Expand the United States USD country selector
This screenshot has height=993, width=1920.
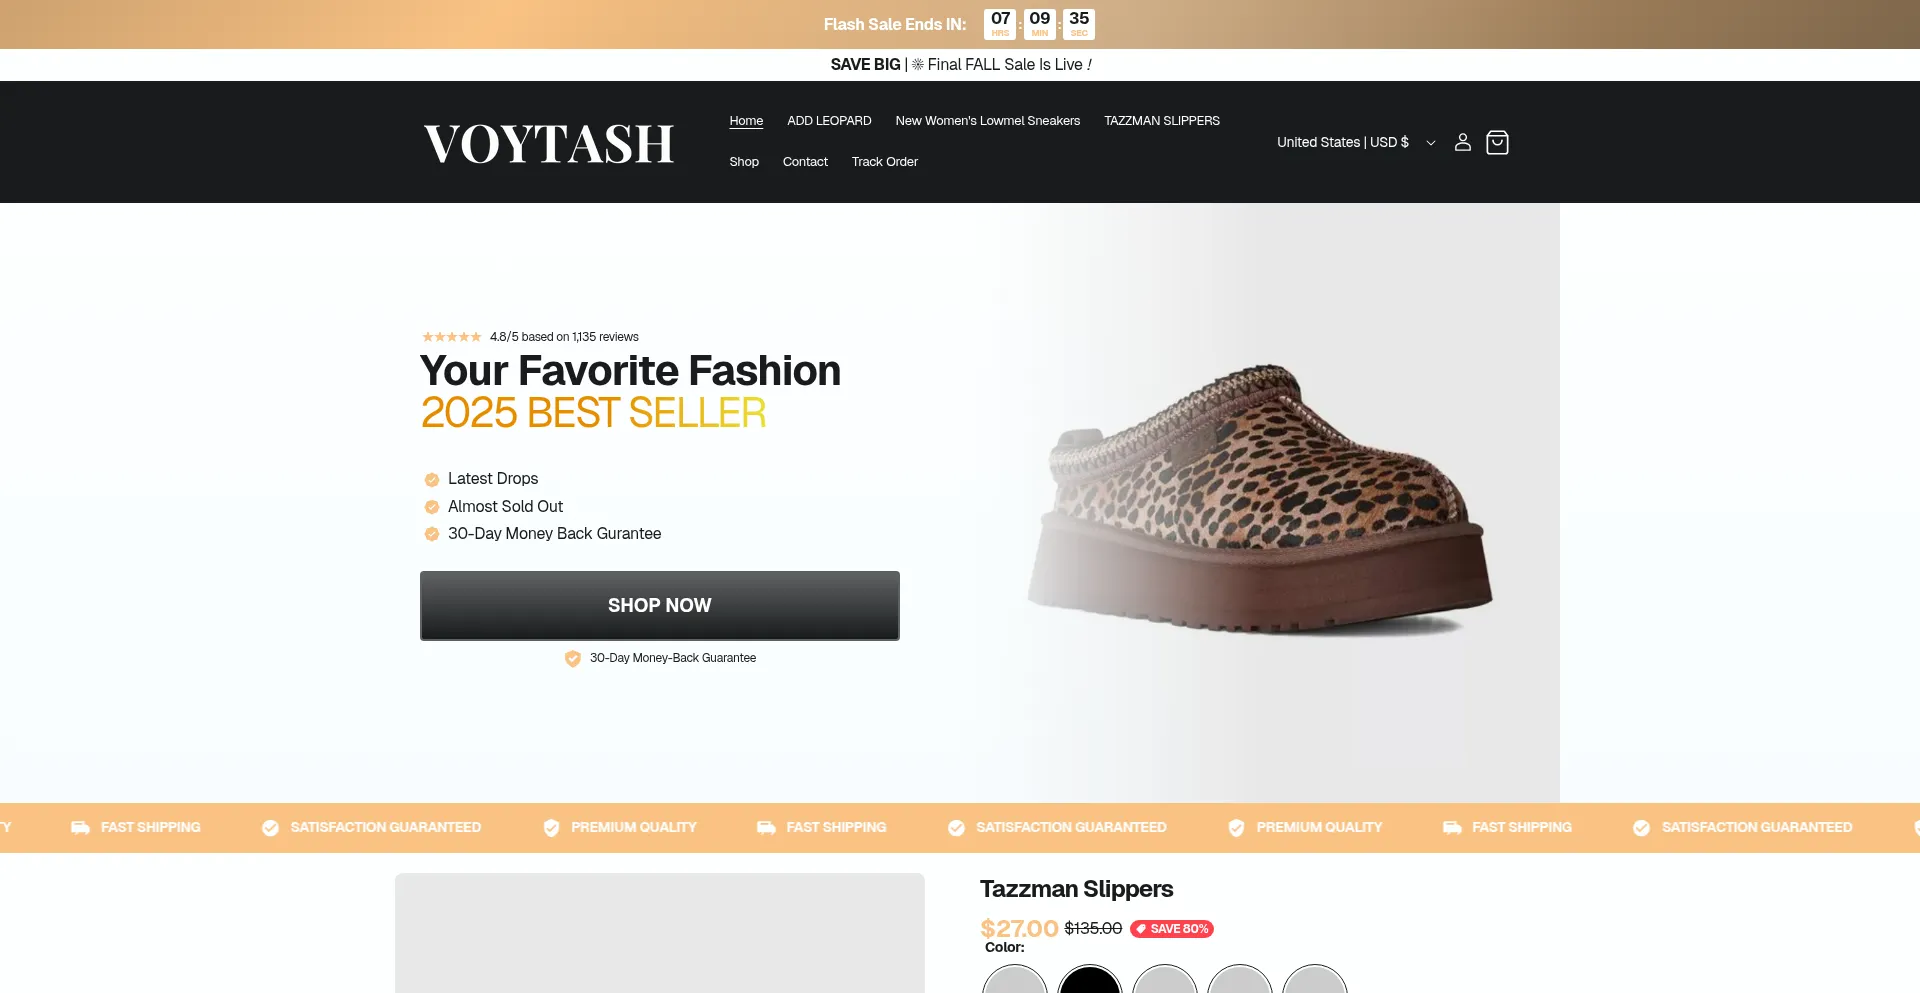point(1342,142)
